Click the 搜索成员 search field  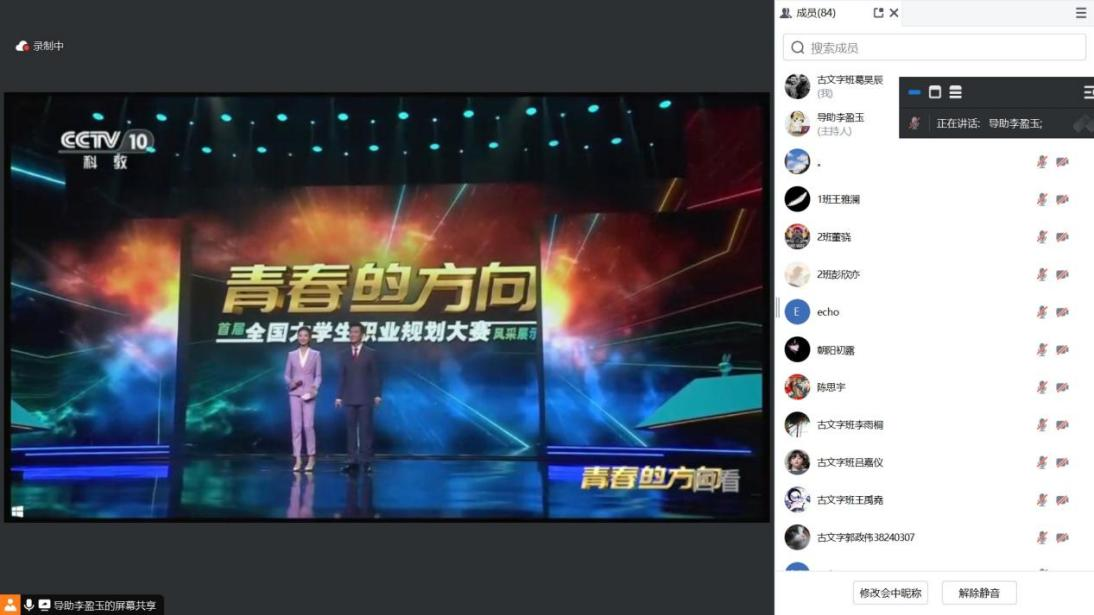point(934,47)
